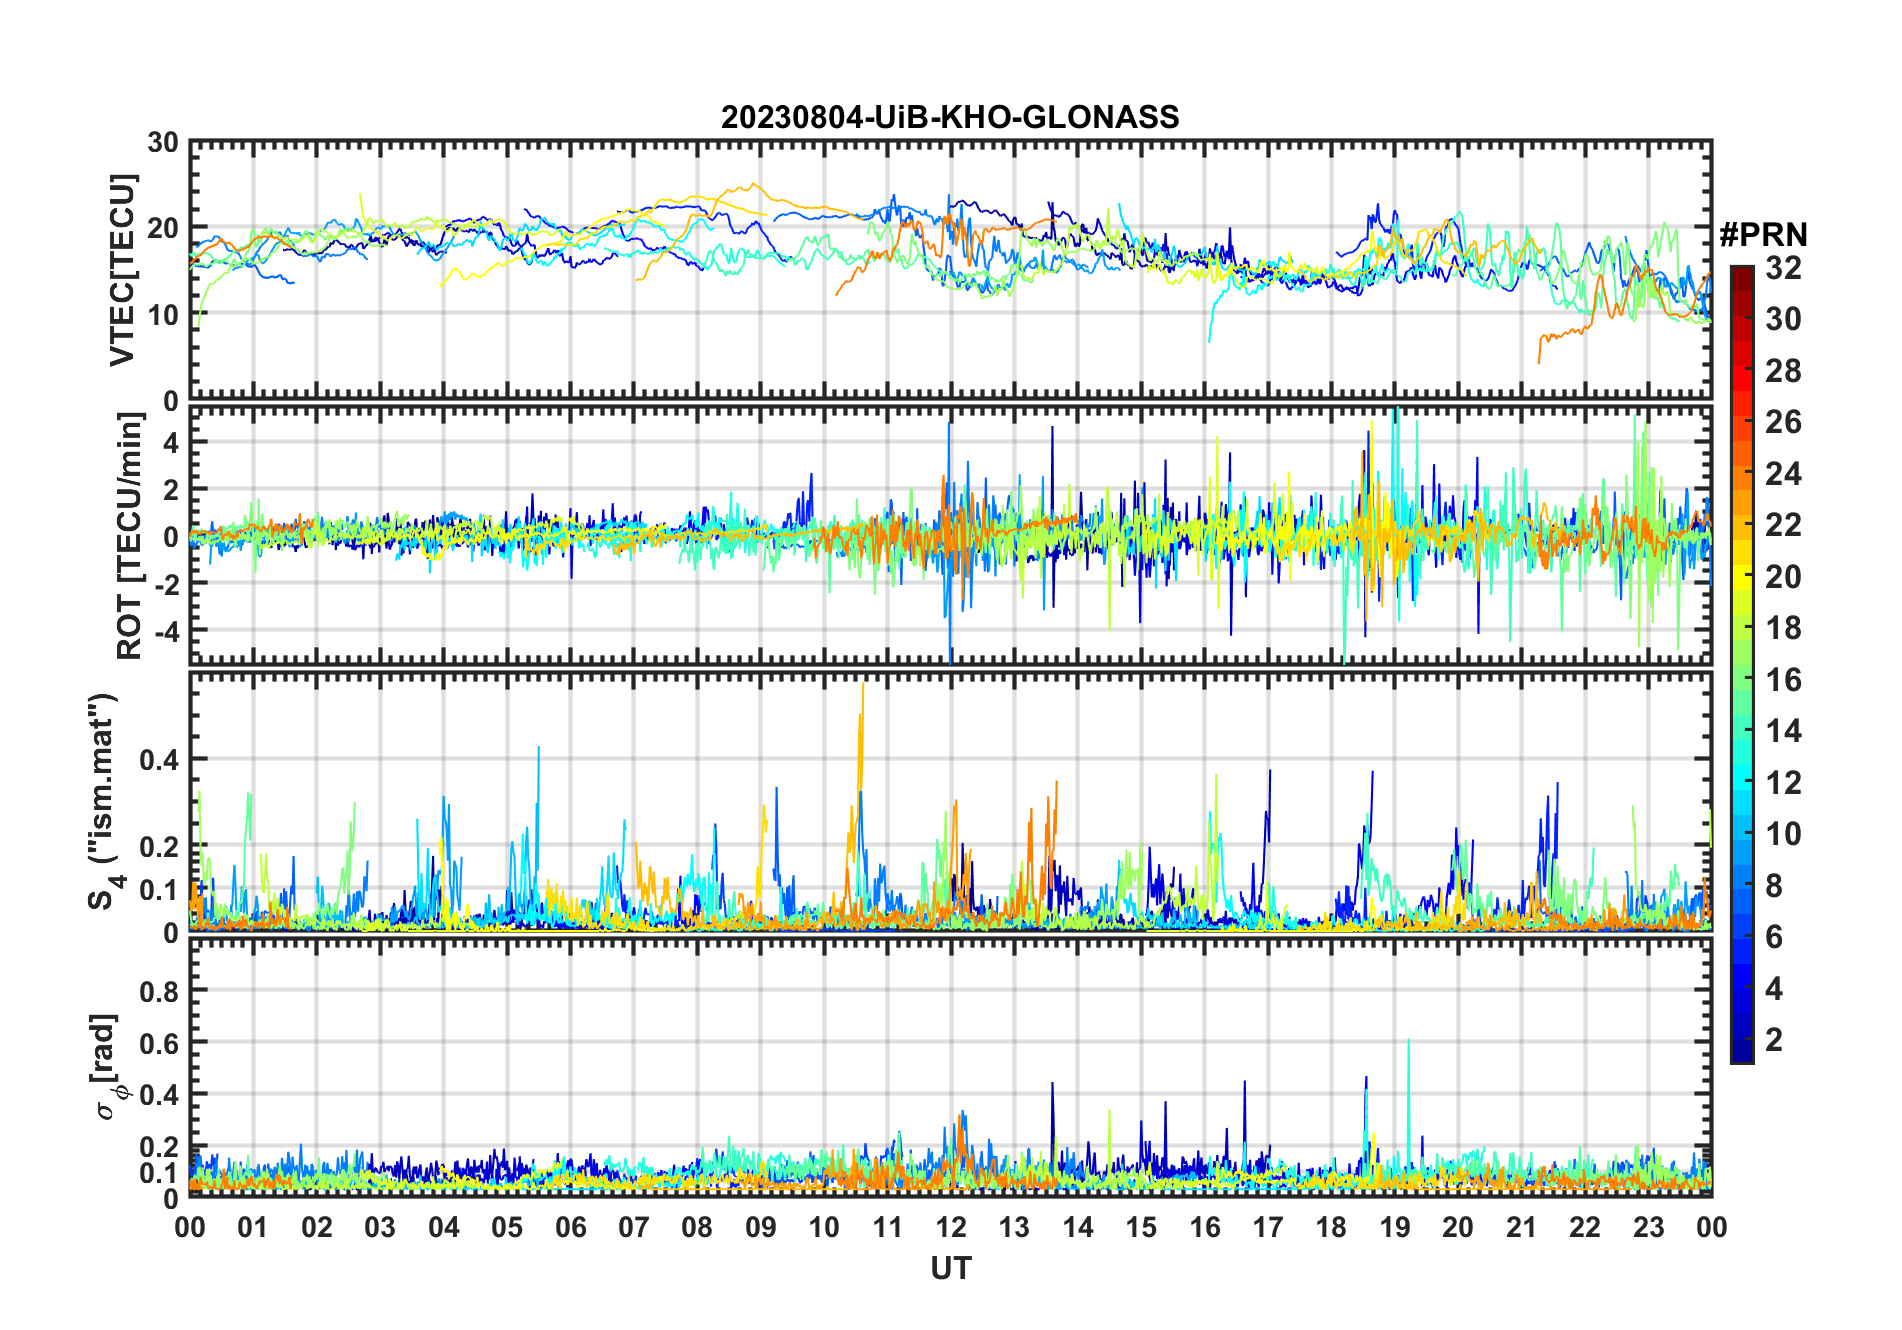1902x1330 pixels.
Task: Click the plot title 20230804-UiB-KHO-GLONASS
Action: [x=950, y=118]
